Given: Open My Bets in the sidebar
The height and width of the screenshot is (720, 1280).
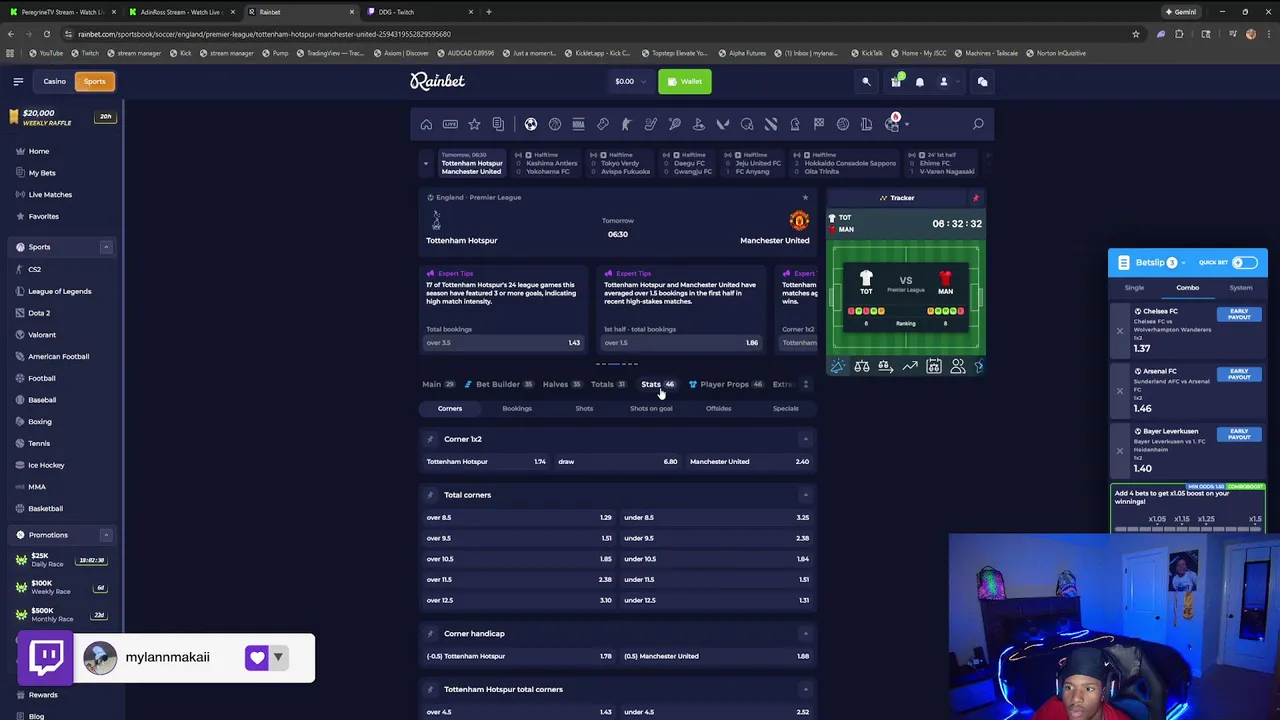Looking at the screenshot, I should [x=42, y=173].
